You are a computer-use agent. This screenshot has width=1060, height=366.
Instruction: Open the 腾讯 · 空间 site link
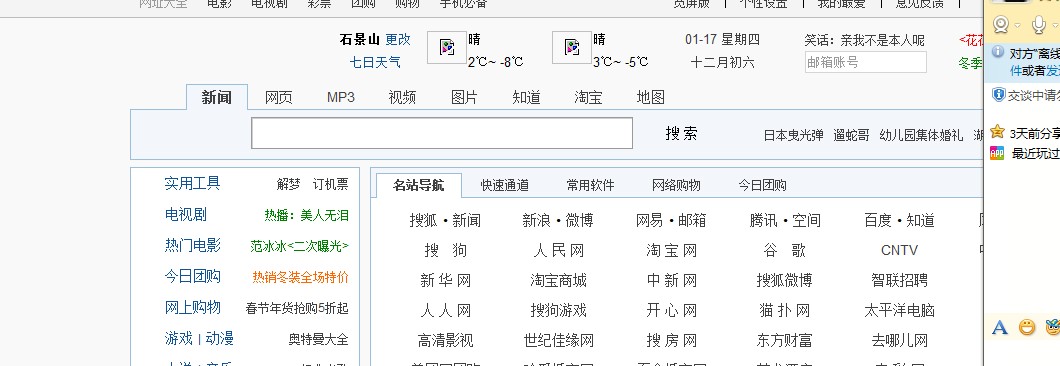(x=785, y=221)
